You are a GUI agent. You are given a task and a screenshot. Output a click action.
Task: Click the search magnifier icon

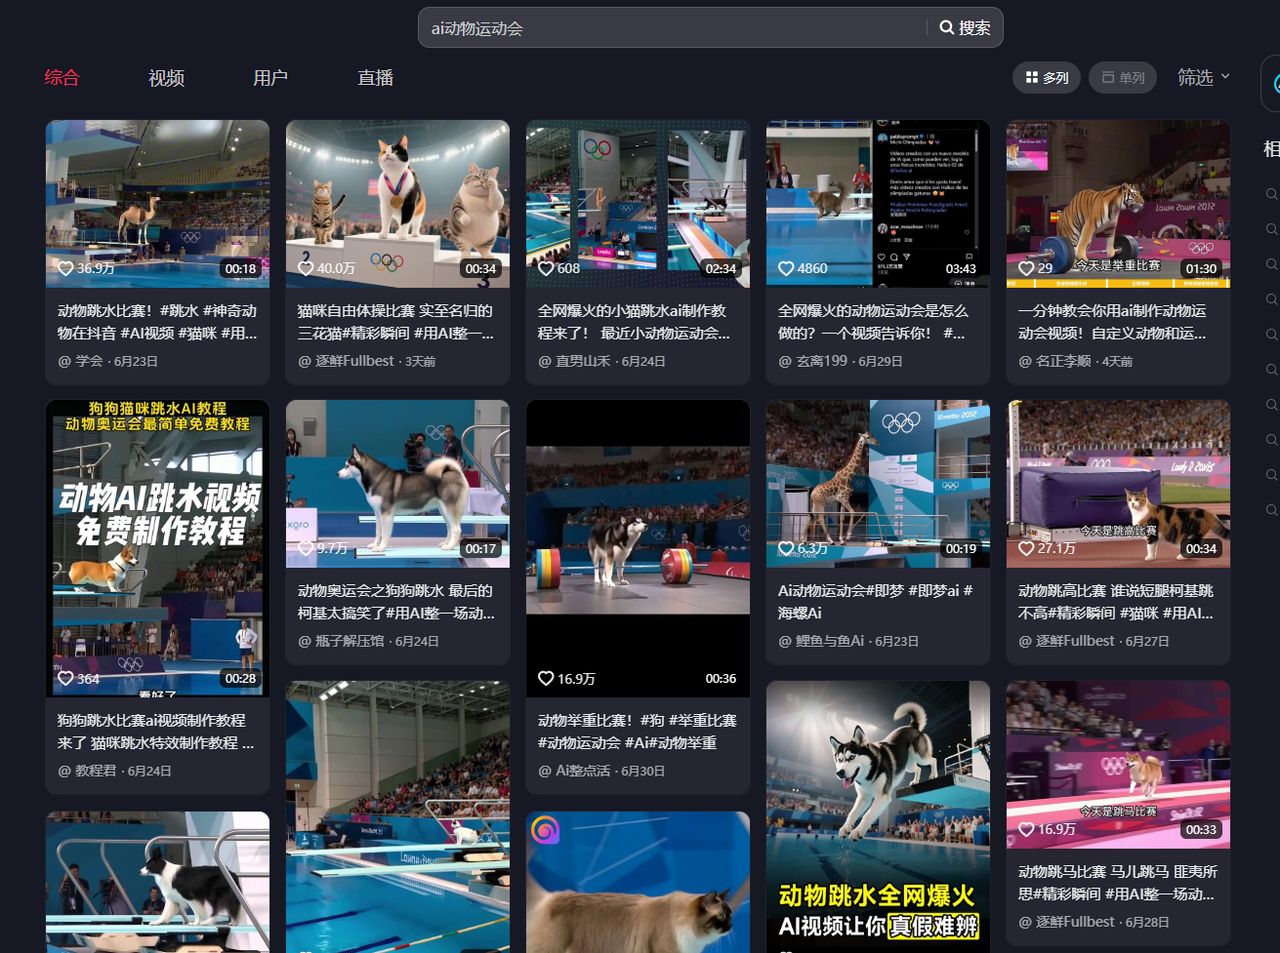click(946, 28)
